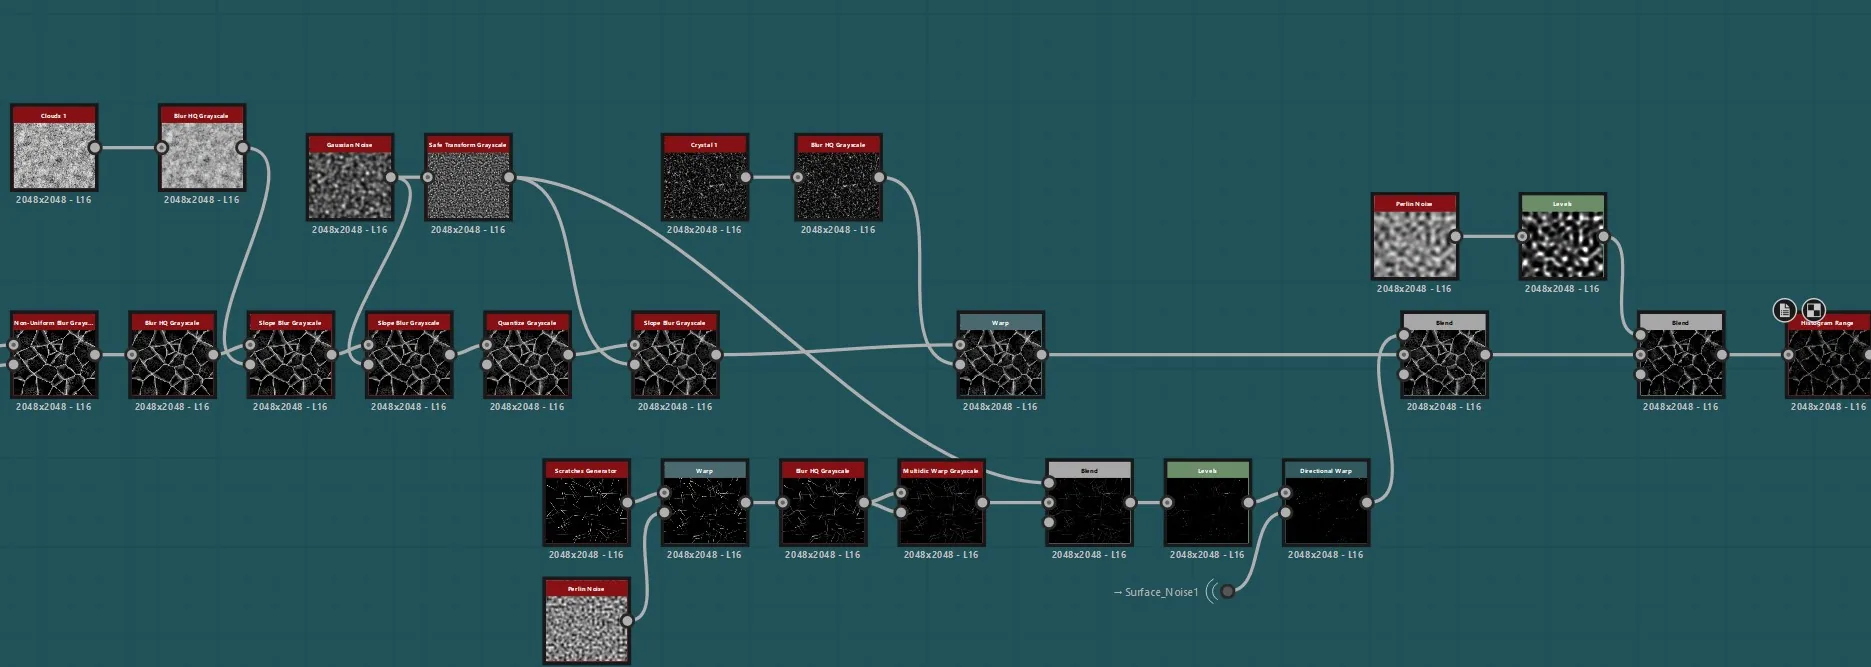Click the output pin of the green Levels node beside Perlin Noise

pyautogui.click(x=1603, y=237)
